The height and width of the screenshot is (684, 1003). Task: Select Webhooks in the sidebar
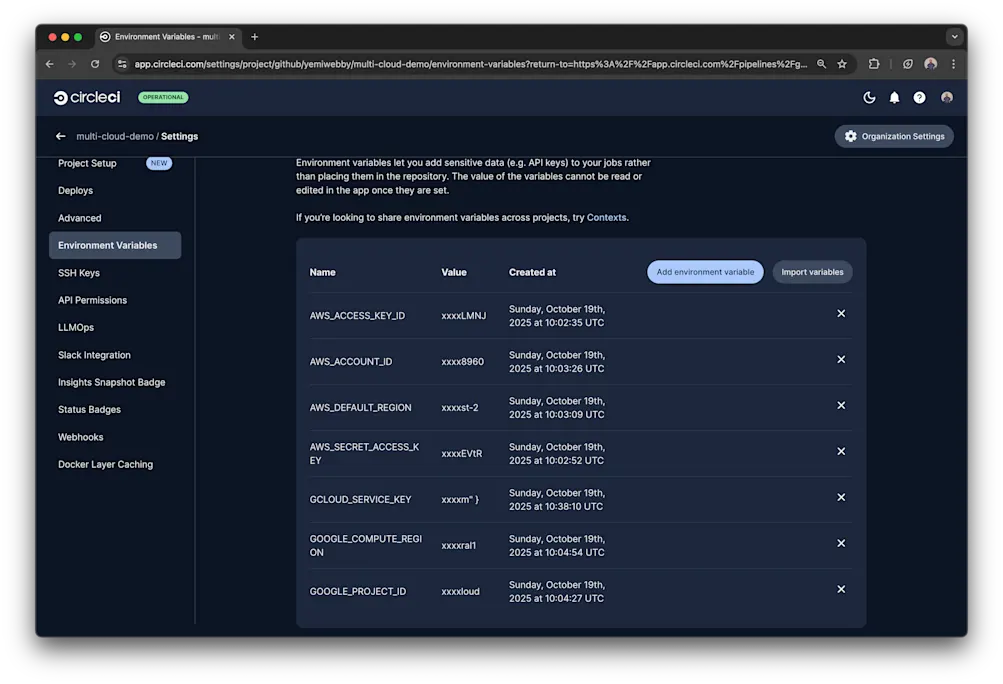(x=80, y=436)
